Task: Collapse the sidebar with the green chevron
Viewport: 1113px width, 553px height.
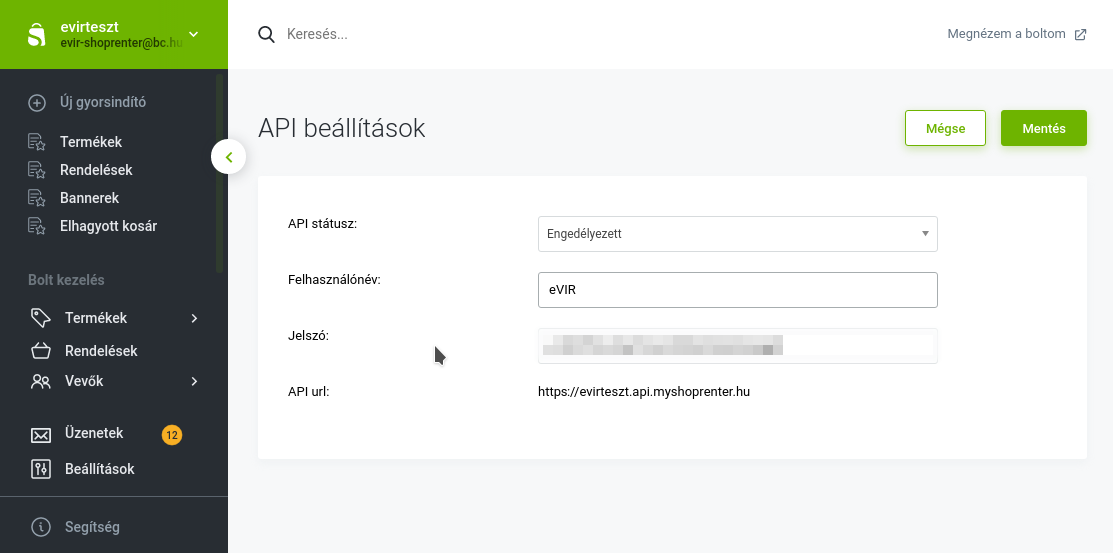Action: click(229, 157)
